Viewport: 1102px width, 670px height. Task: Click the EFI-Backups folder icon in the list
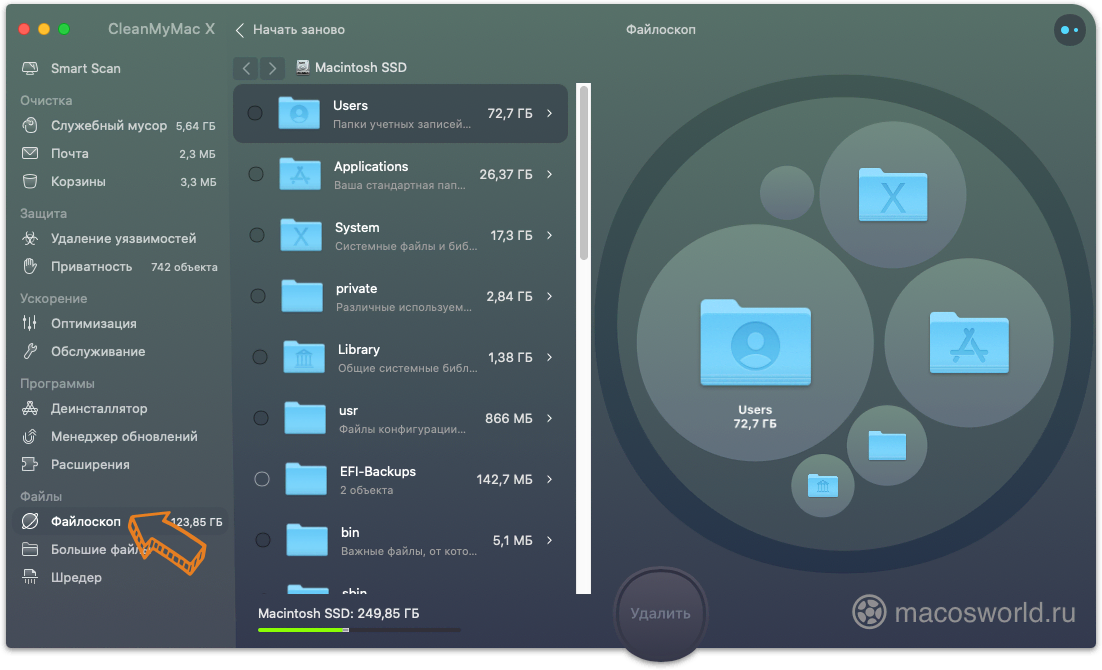[306, 479]
